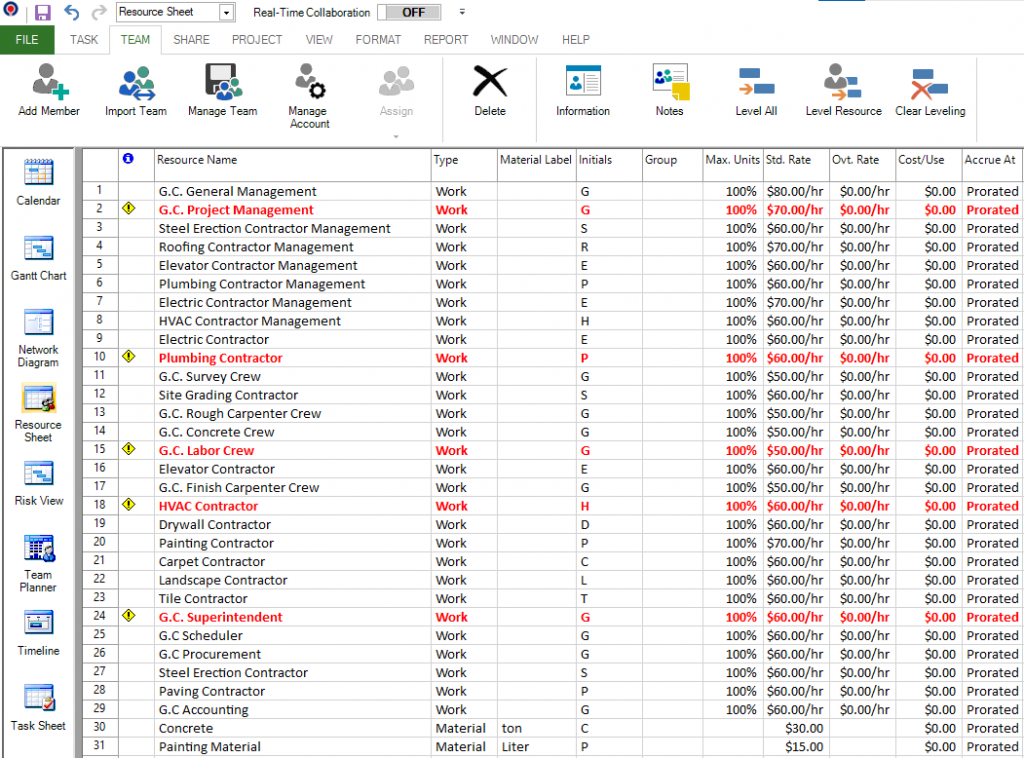Image resolution: width=1024 pixels, height=758 pixels.
Task: Expand the quick access toolbar customization arrow
Action: tap(459, 13)
